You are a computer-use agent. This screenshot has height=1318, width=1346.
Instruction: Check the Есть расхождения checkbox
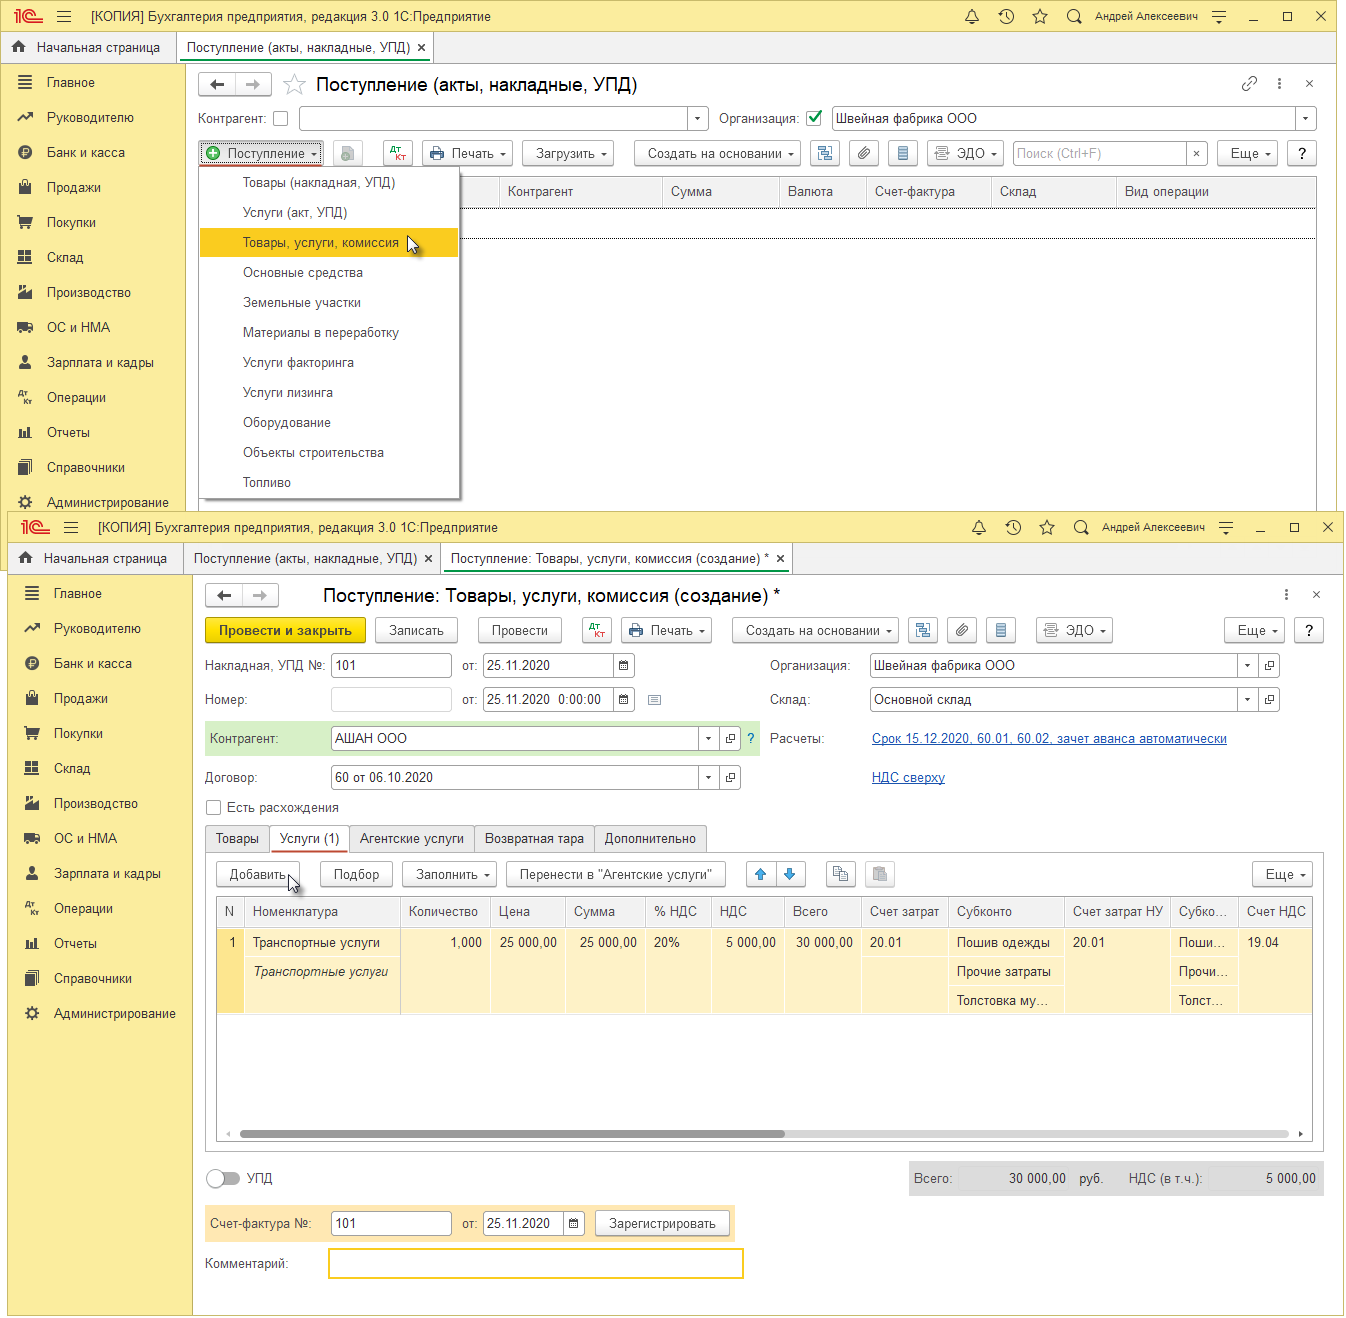213,807
